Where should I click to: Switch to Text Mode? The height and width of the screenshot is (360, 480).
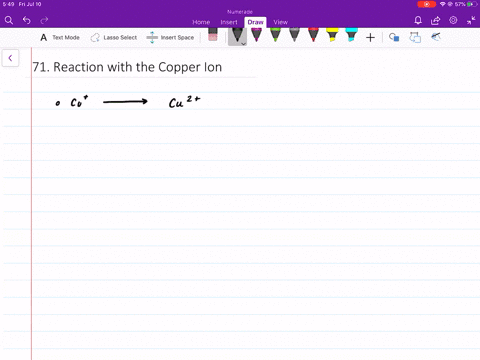pos(60,38)
